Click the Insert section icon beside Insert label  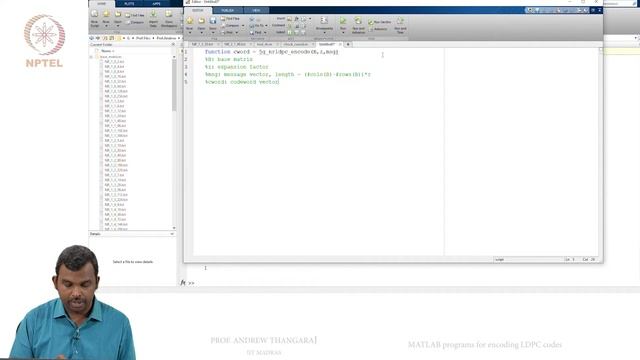point(289,19)
